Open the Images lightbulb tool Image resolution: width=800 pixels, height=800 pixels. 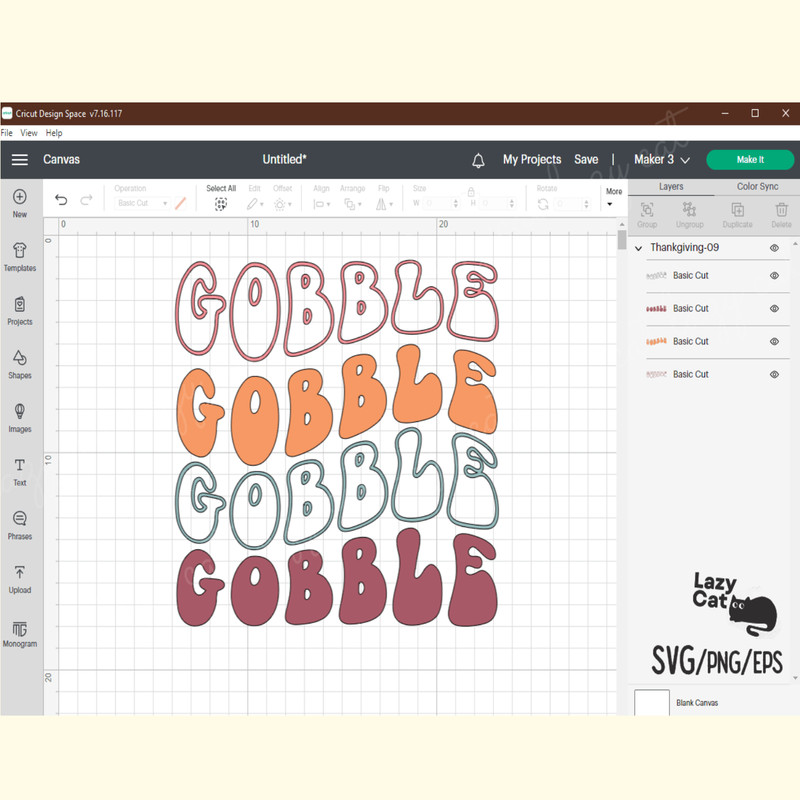pyautogui.click(x=20, y=412)
